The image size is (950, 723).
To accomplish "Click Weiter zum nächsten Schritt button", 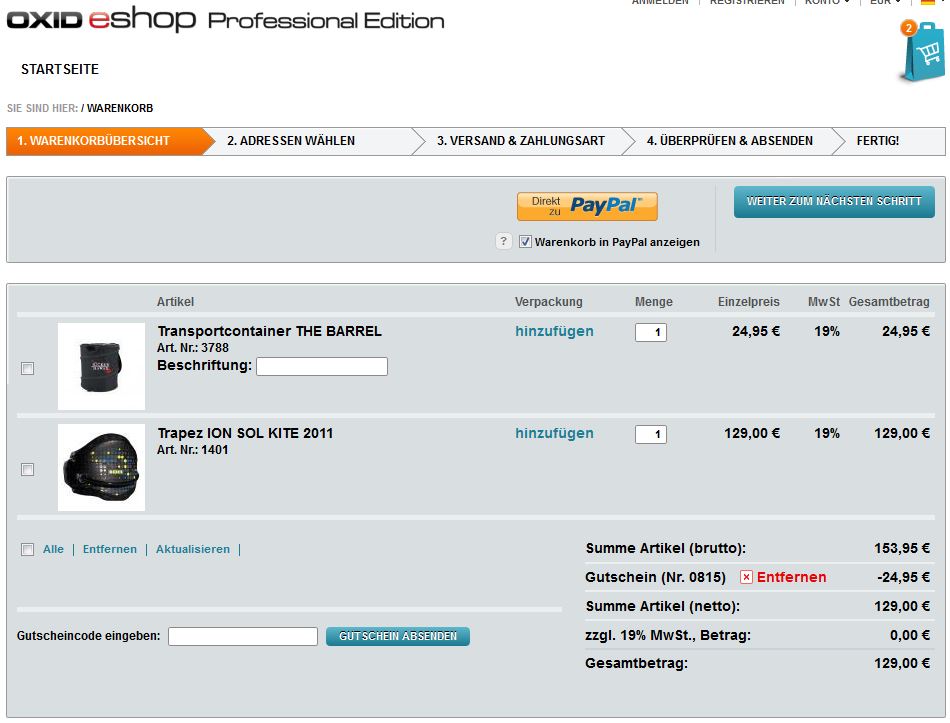I will pos(834,201).
